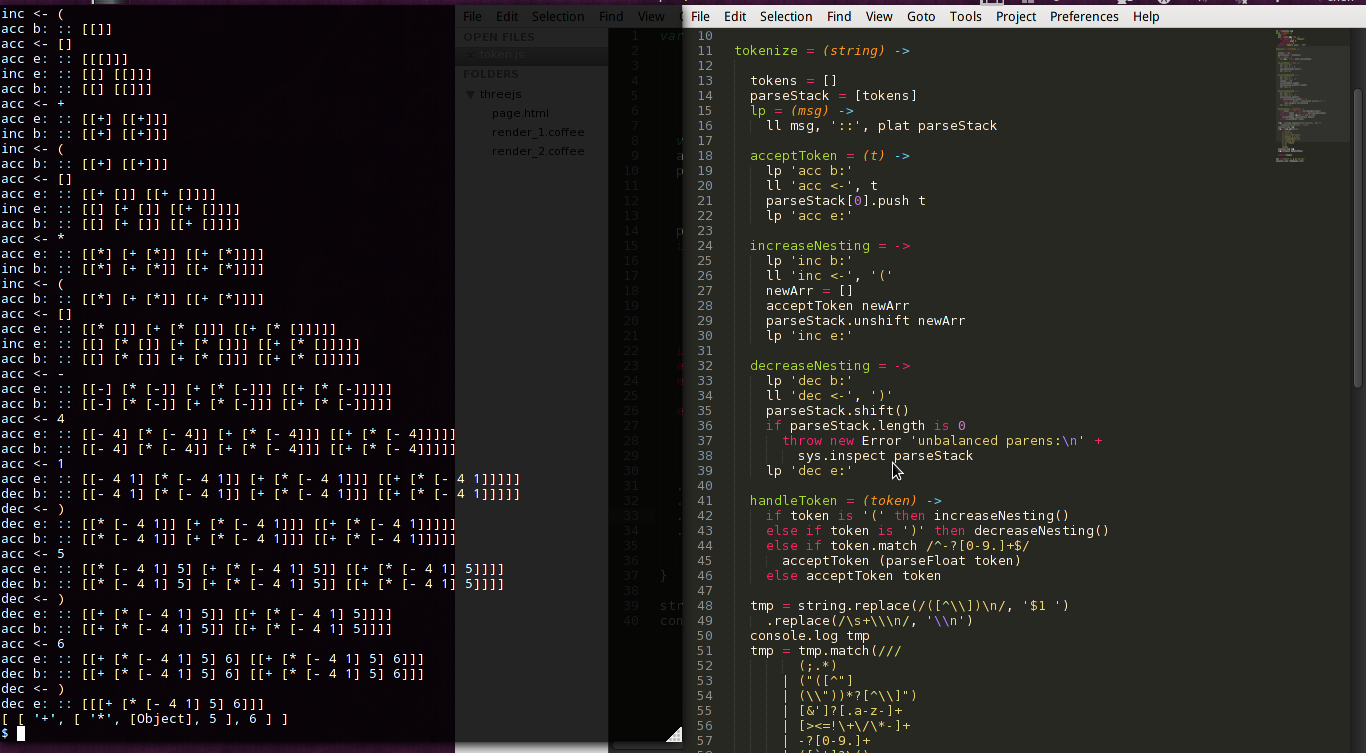Place cursor on 'tokenize = (string) ->'

[822, 51]
